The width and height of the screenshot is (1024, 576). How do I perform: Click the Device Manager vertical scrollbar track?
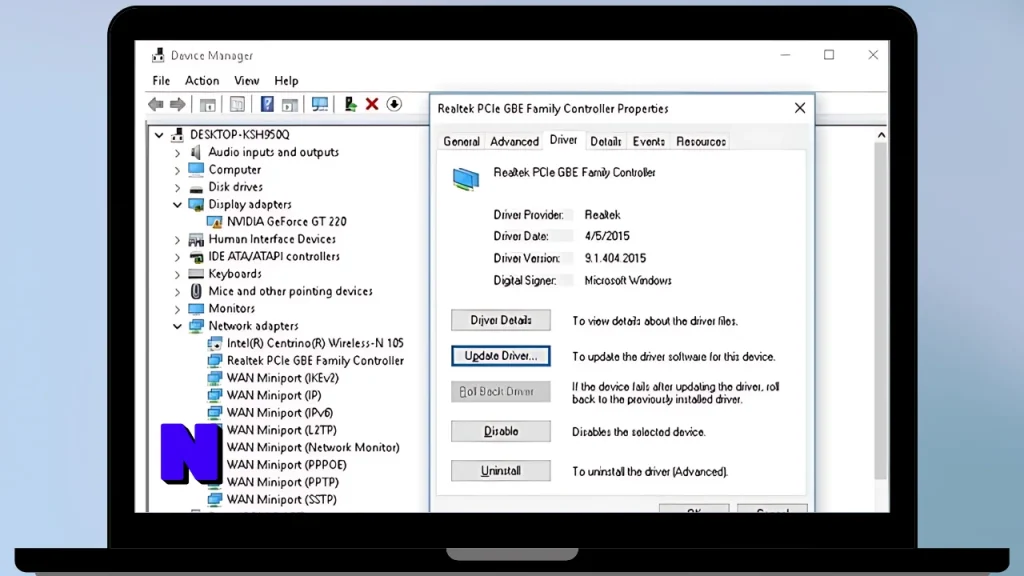click(x=881, y=313)
